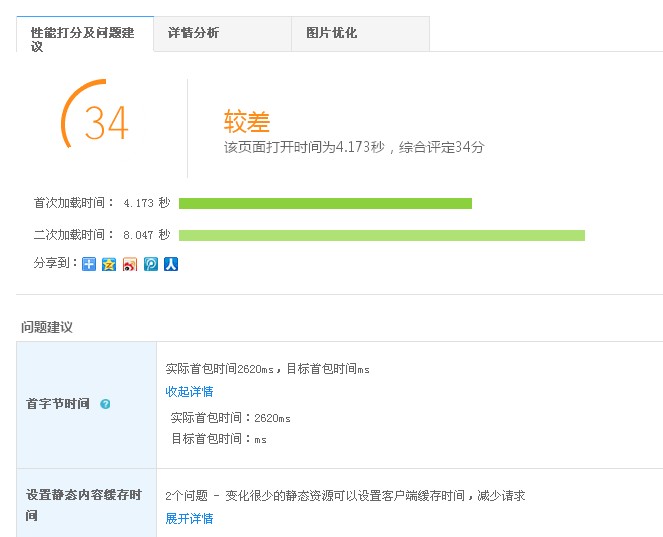Image resolution: width=663 pixels, height=537 pixels.
Task: Select the 设置静态内容缓存时间 row label
Action: (84, 505)
